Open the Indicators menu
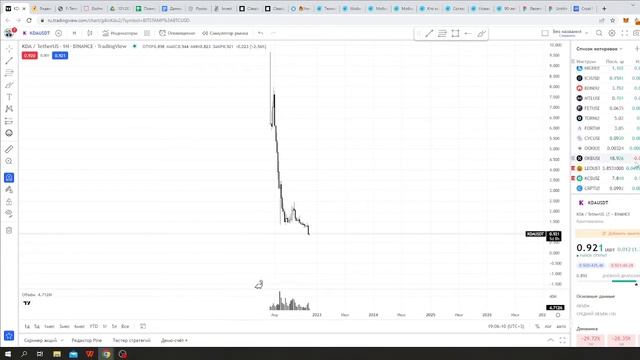The width and height of the screenshot is (640, 360). pos(120,33)
